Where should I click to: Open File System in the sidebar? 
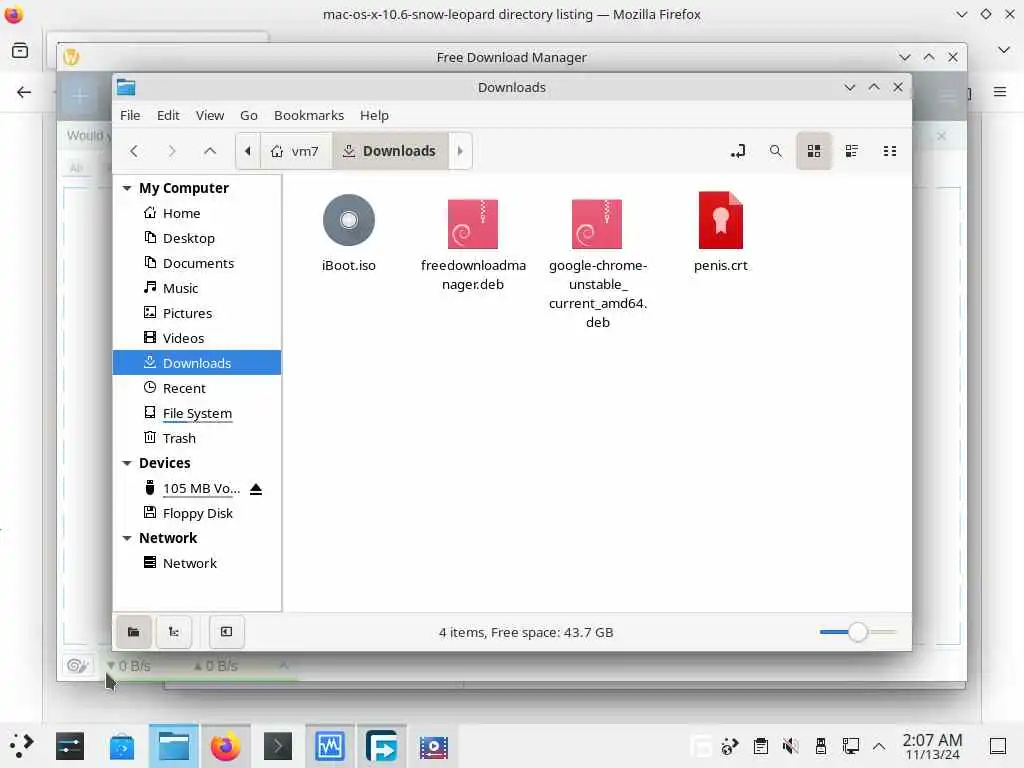click(197, 413)
